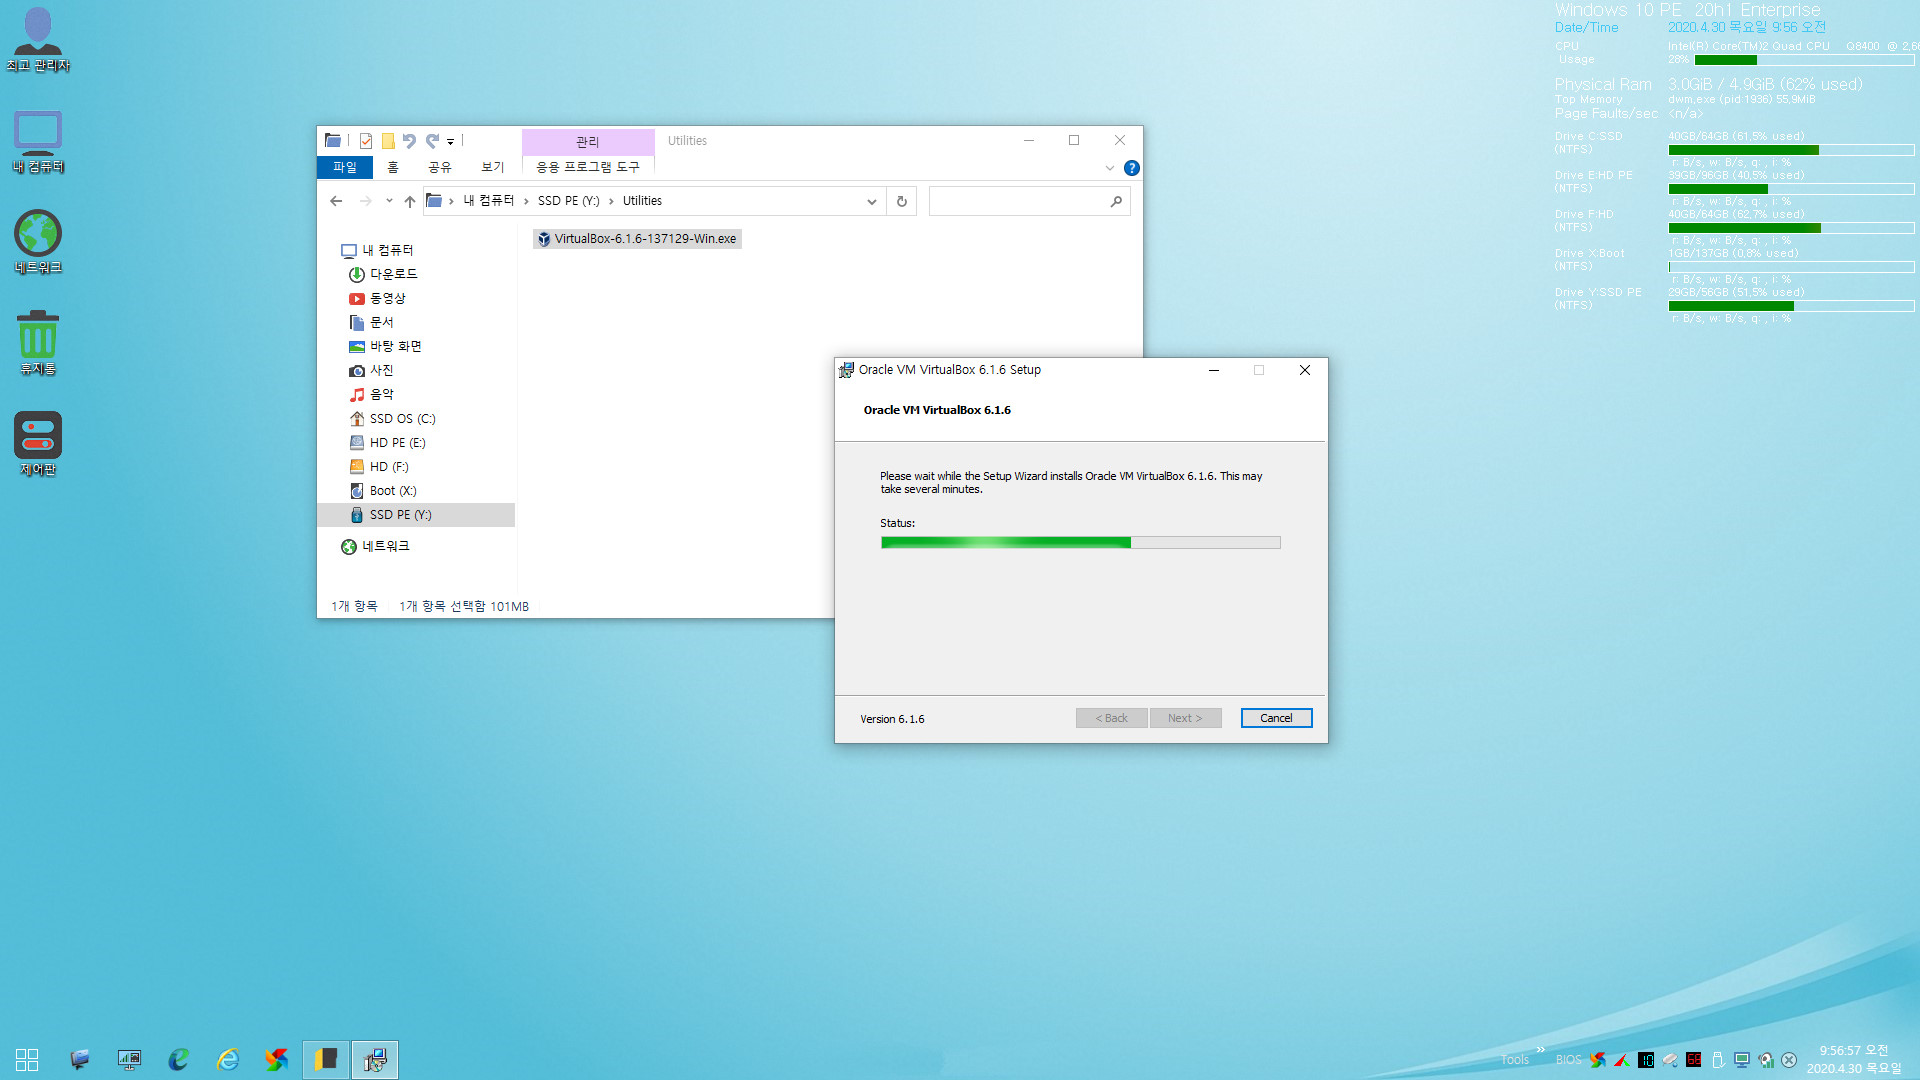Click the monitor with graph taskbar icon
The image size is (1920, 1080).
pyautogui.click(x=130, y=1059)
